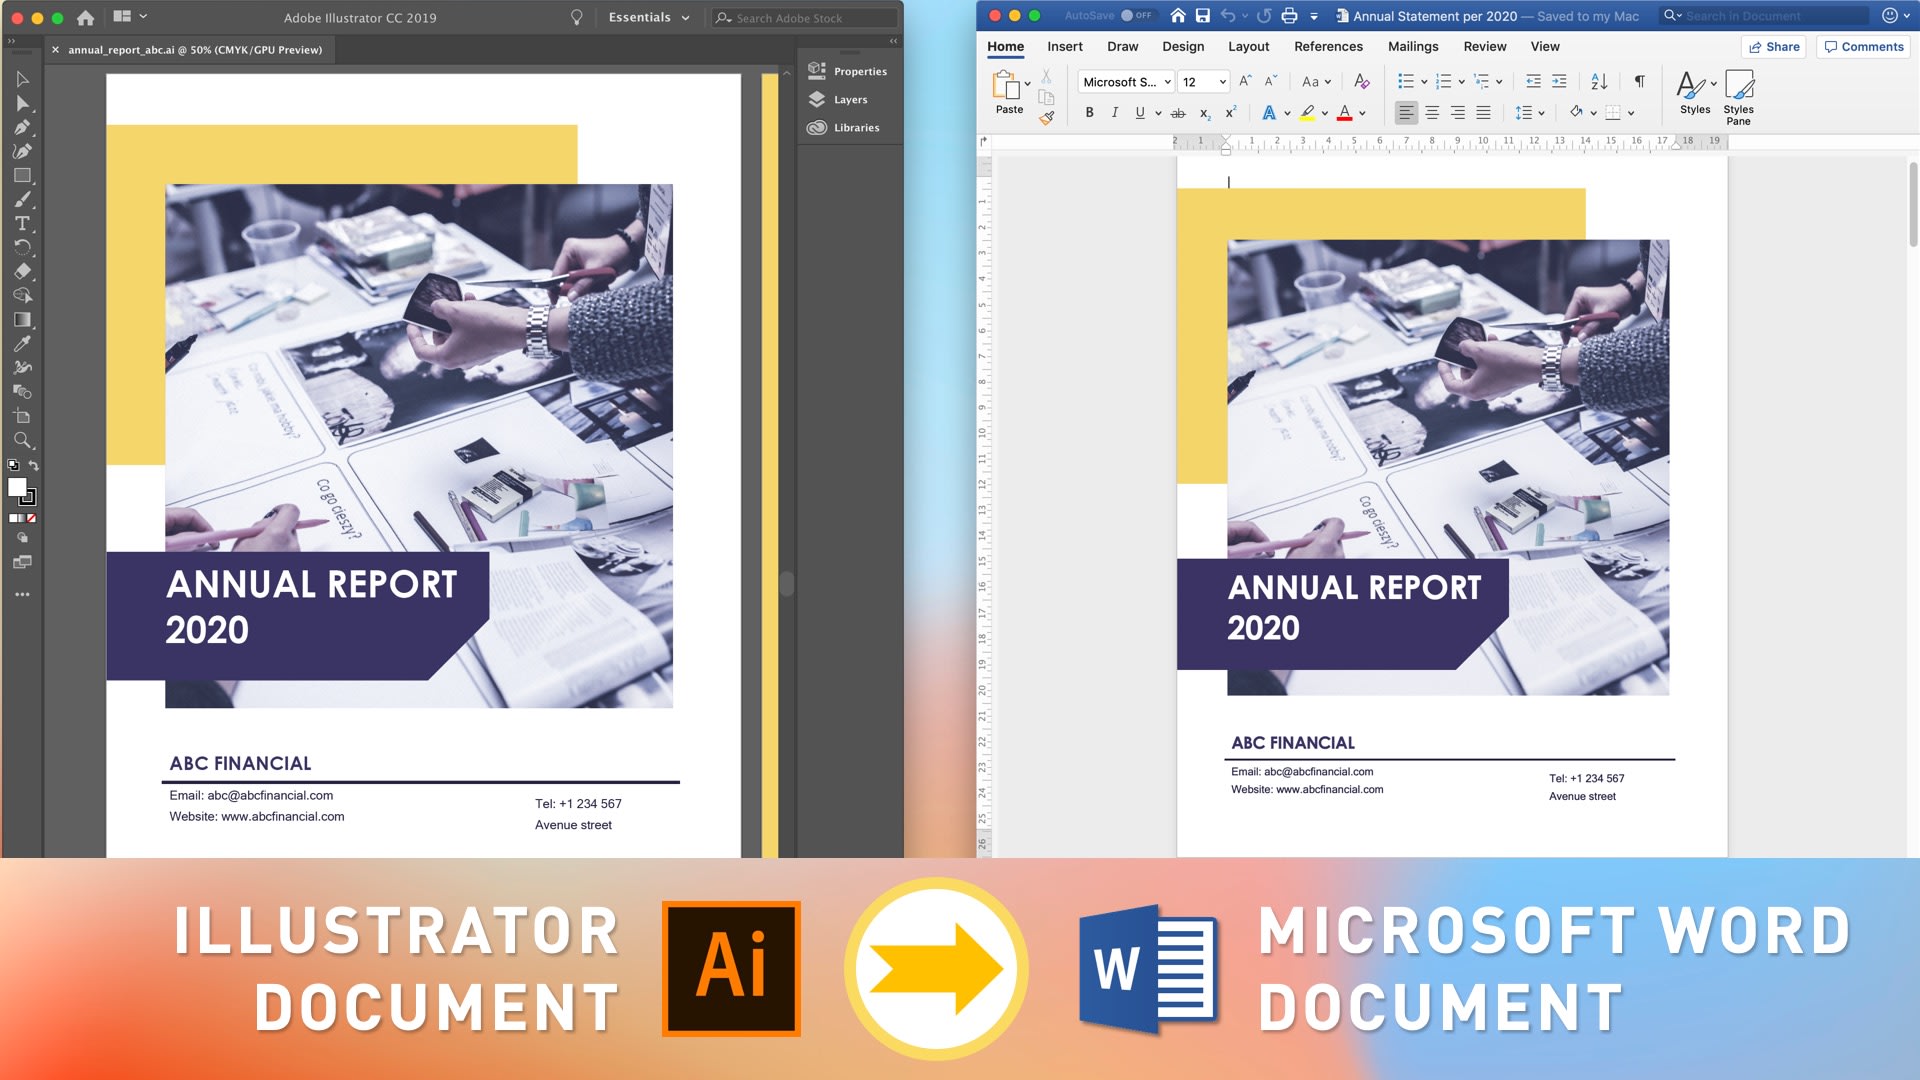1920x1080 pixels.
Task: Open the Libraries panel
Action: (x=844, y=128)
